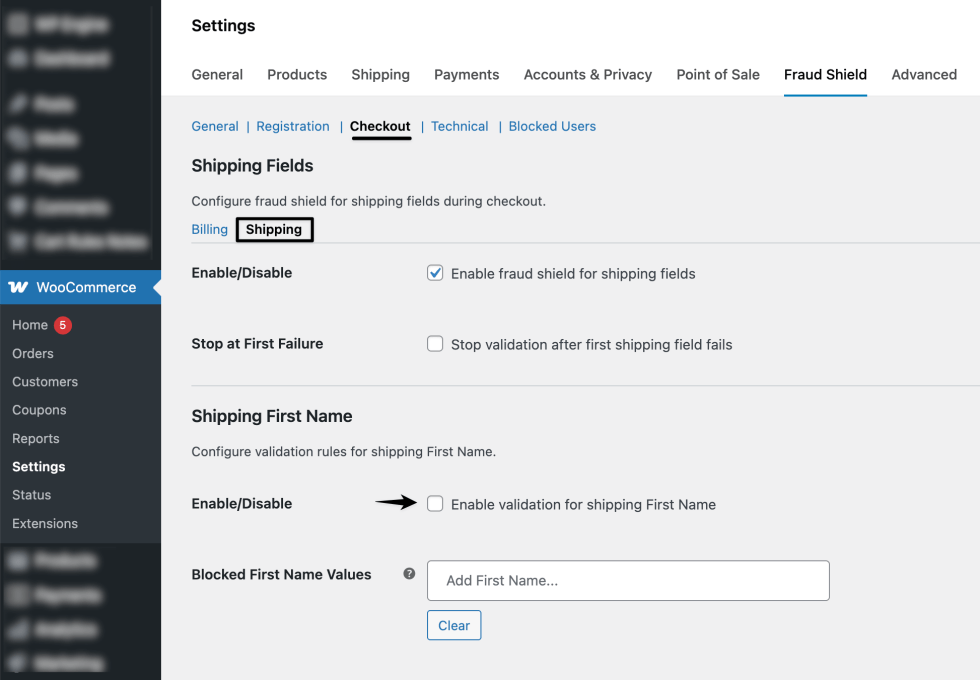Click the red notification badge next to Home
Image resolution: width=980 pixels, height=680 pixels.
55,325
